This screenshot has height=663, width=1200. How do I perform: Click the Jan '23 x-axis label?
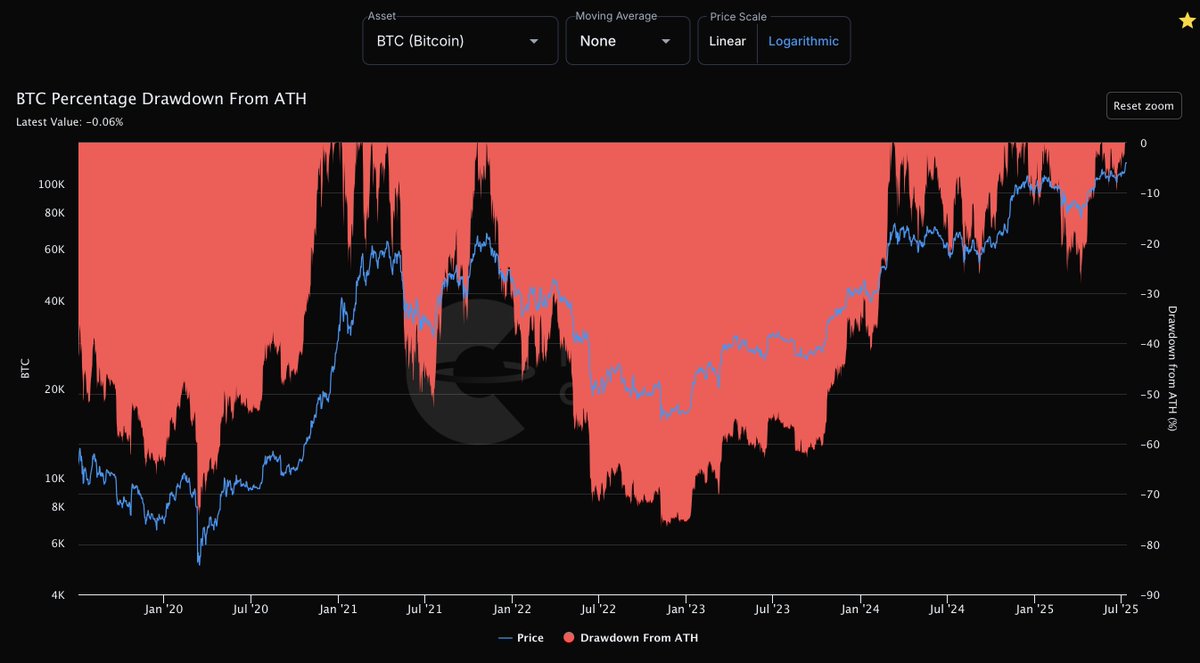[686, 608]
